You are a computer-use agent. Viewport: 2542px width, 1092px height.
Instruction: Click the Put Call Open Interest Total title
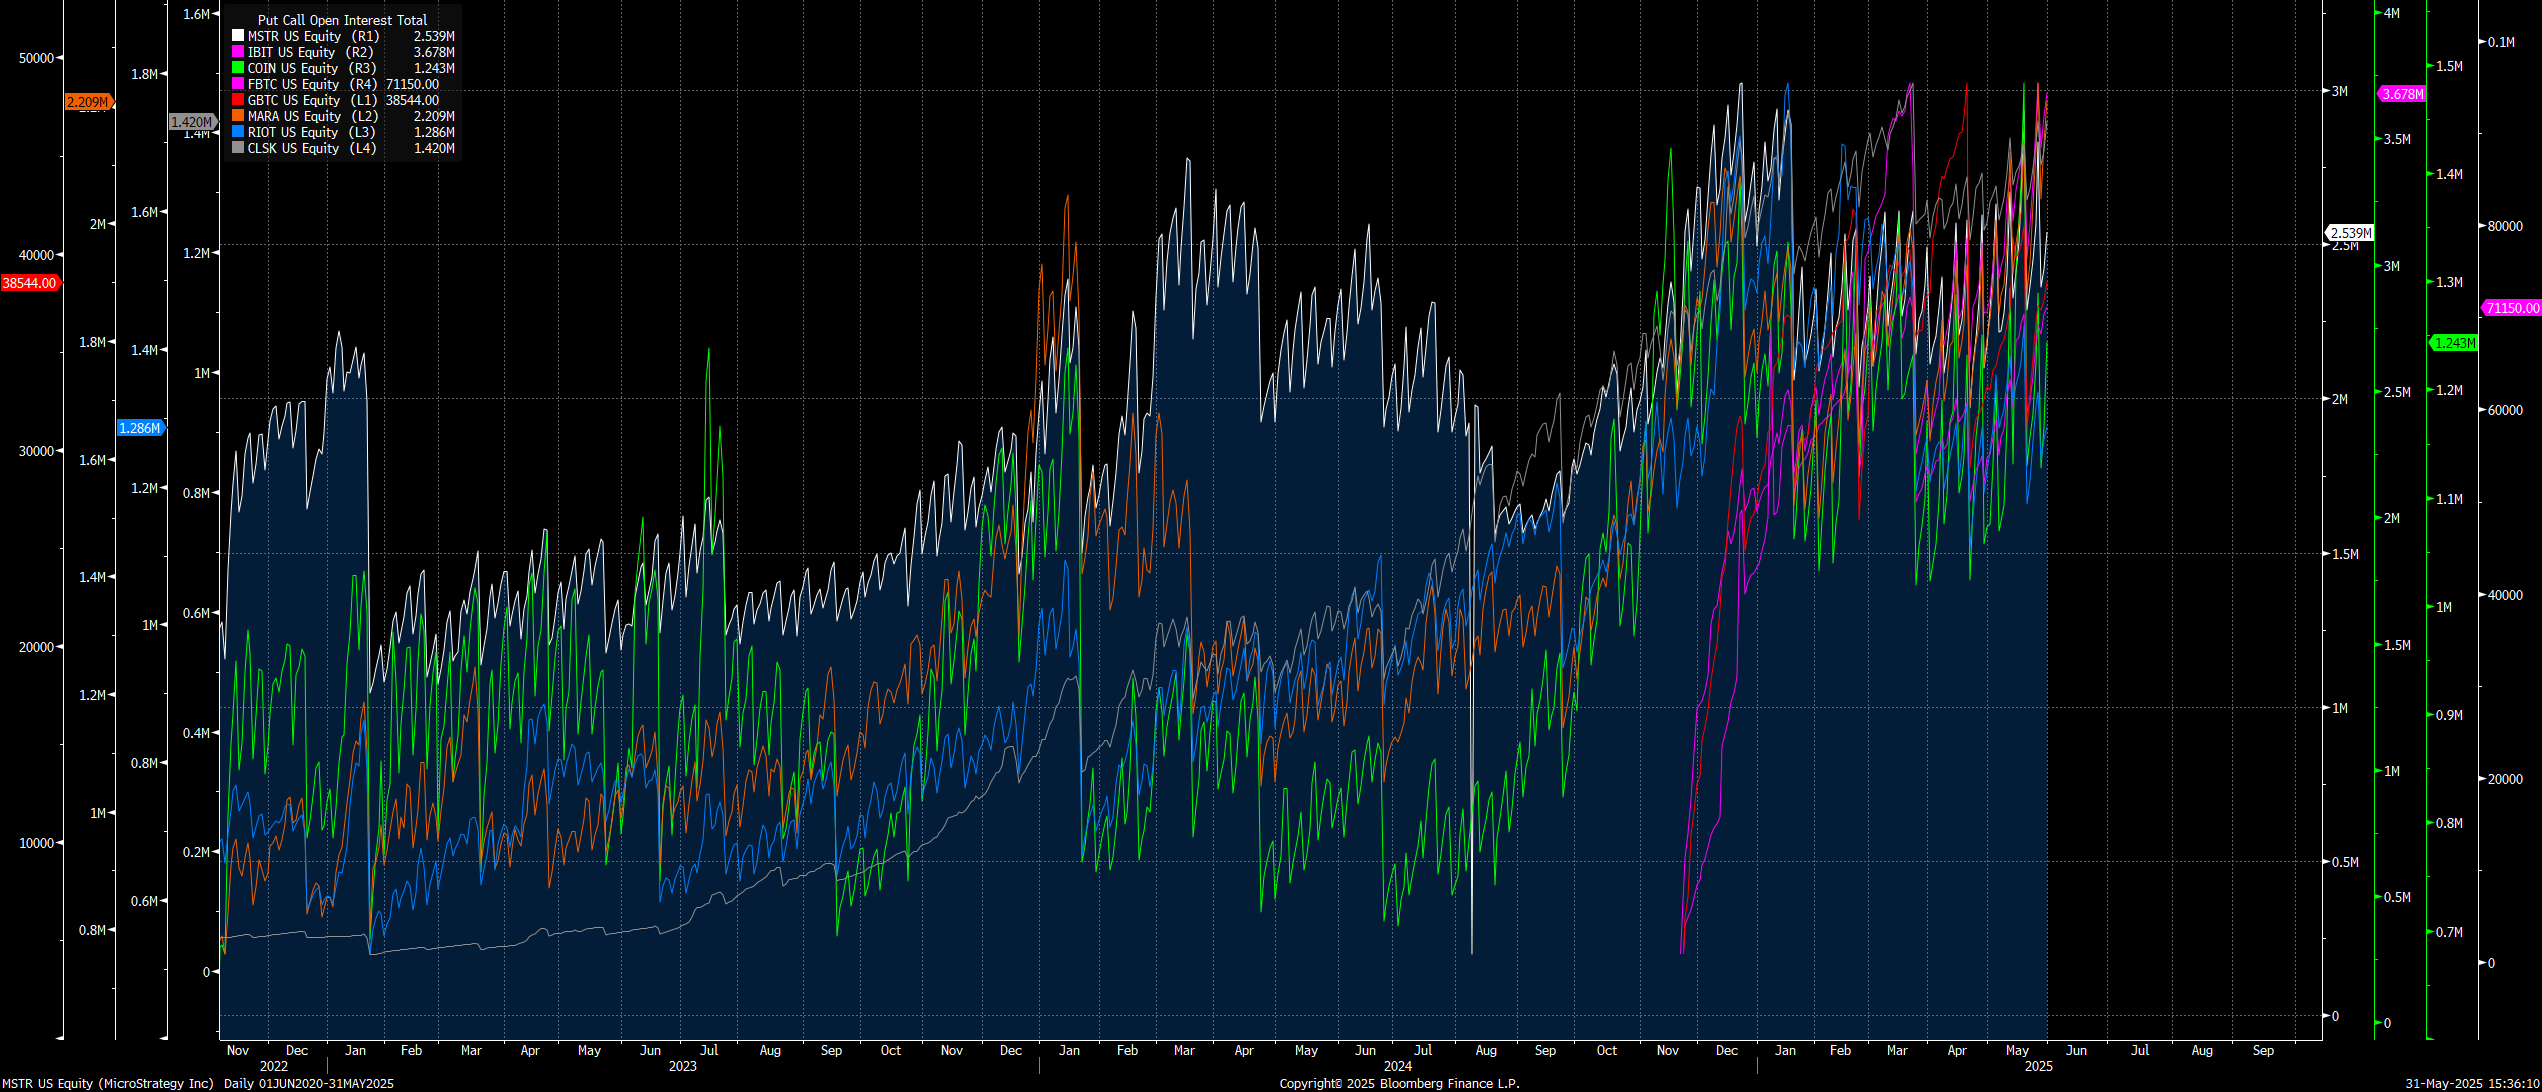342,20
